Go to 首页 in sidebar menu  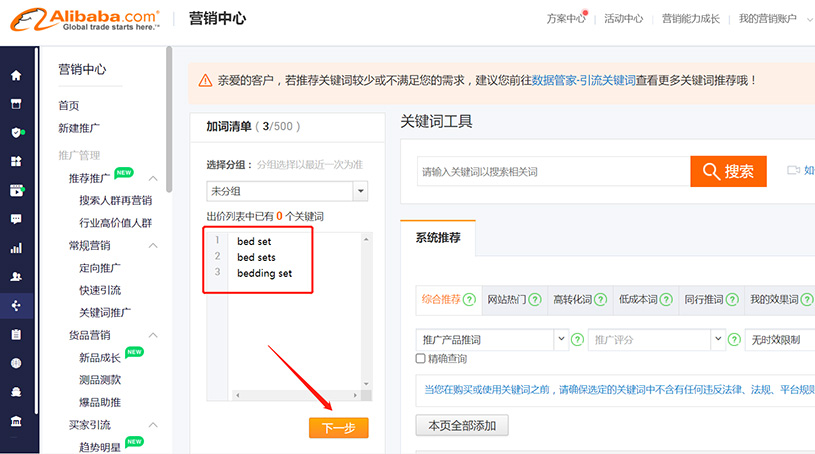click(x=69, y=106)
